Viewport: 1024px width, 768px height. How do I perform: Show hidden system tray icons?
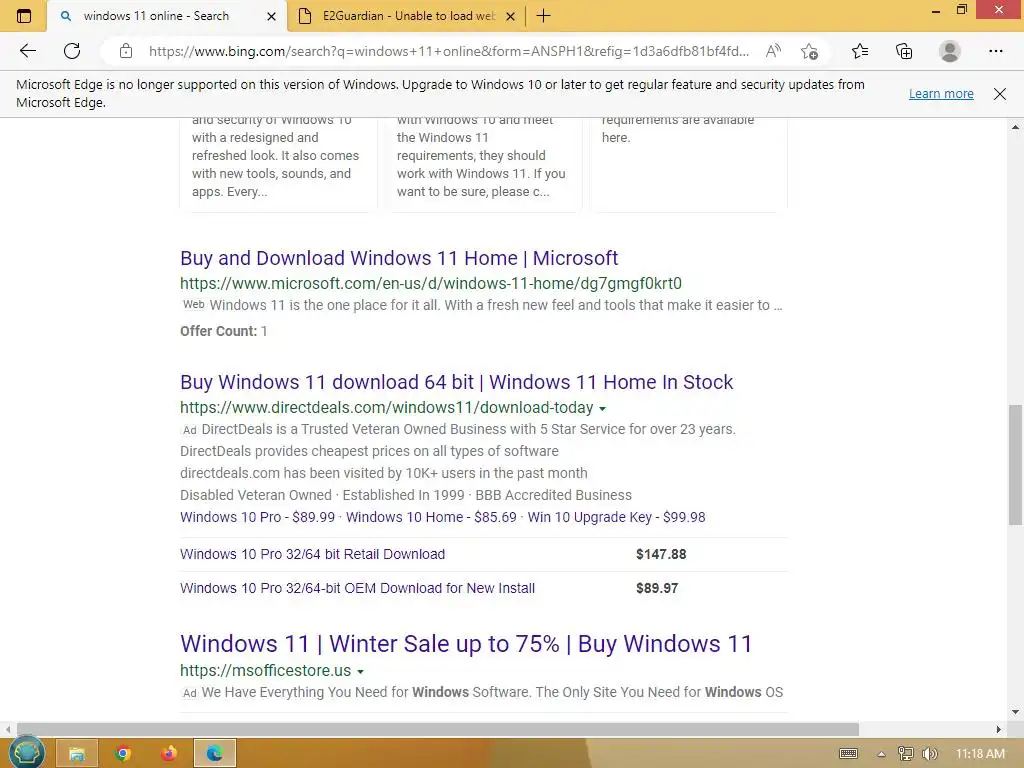click(881, 754)
